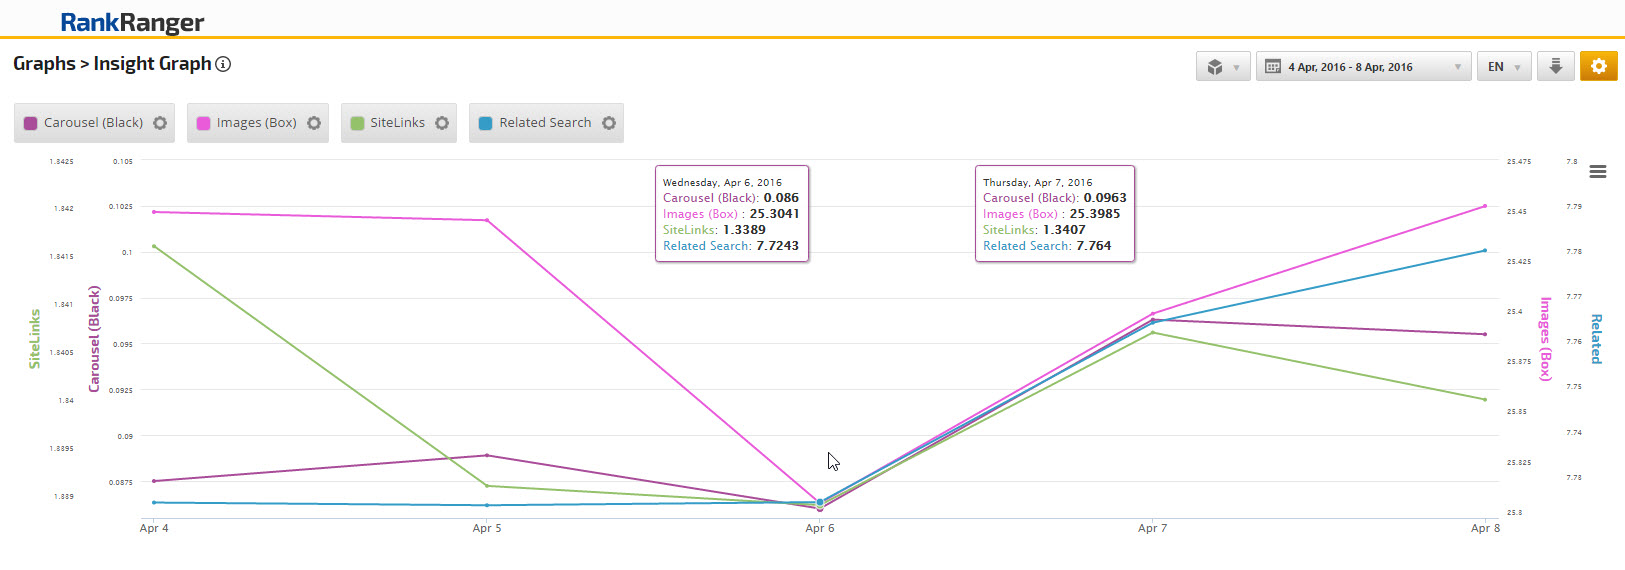Expand the EN language dropdown
The height and width of the screenshot is (570, 1625).
[1503, 67]
